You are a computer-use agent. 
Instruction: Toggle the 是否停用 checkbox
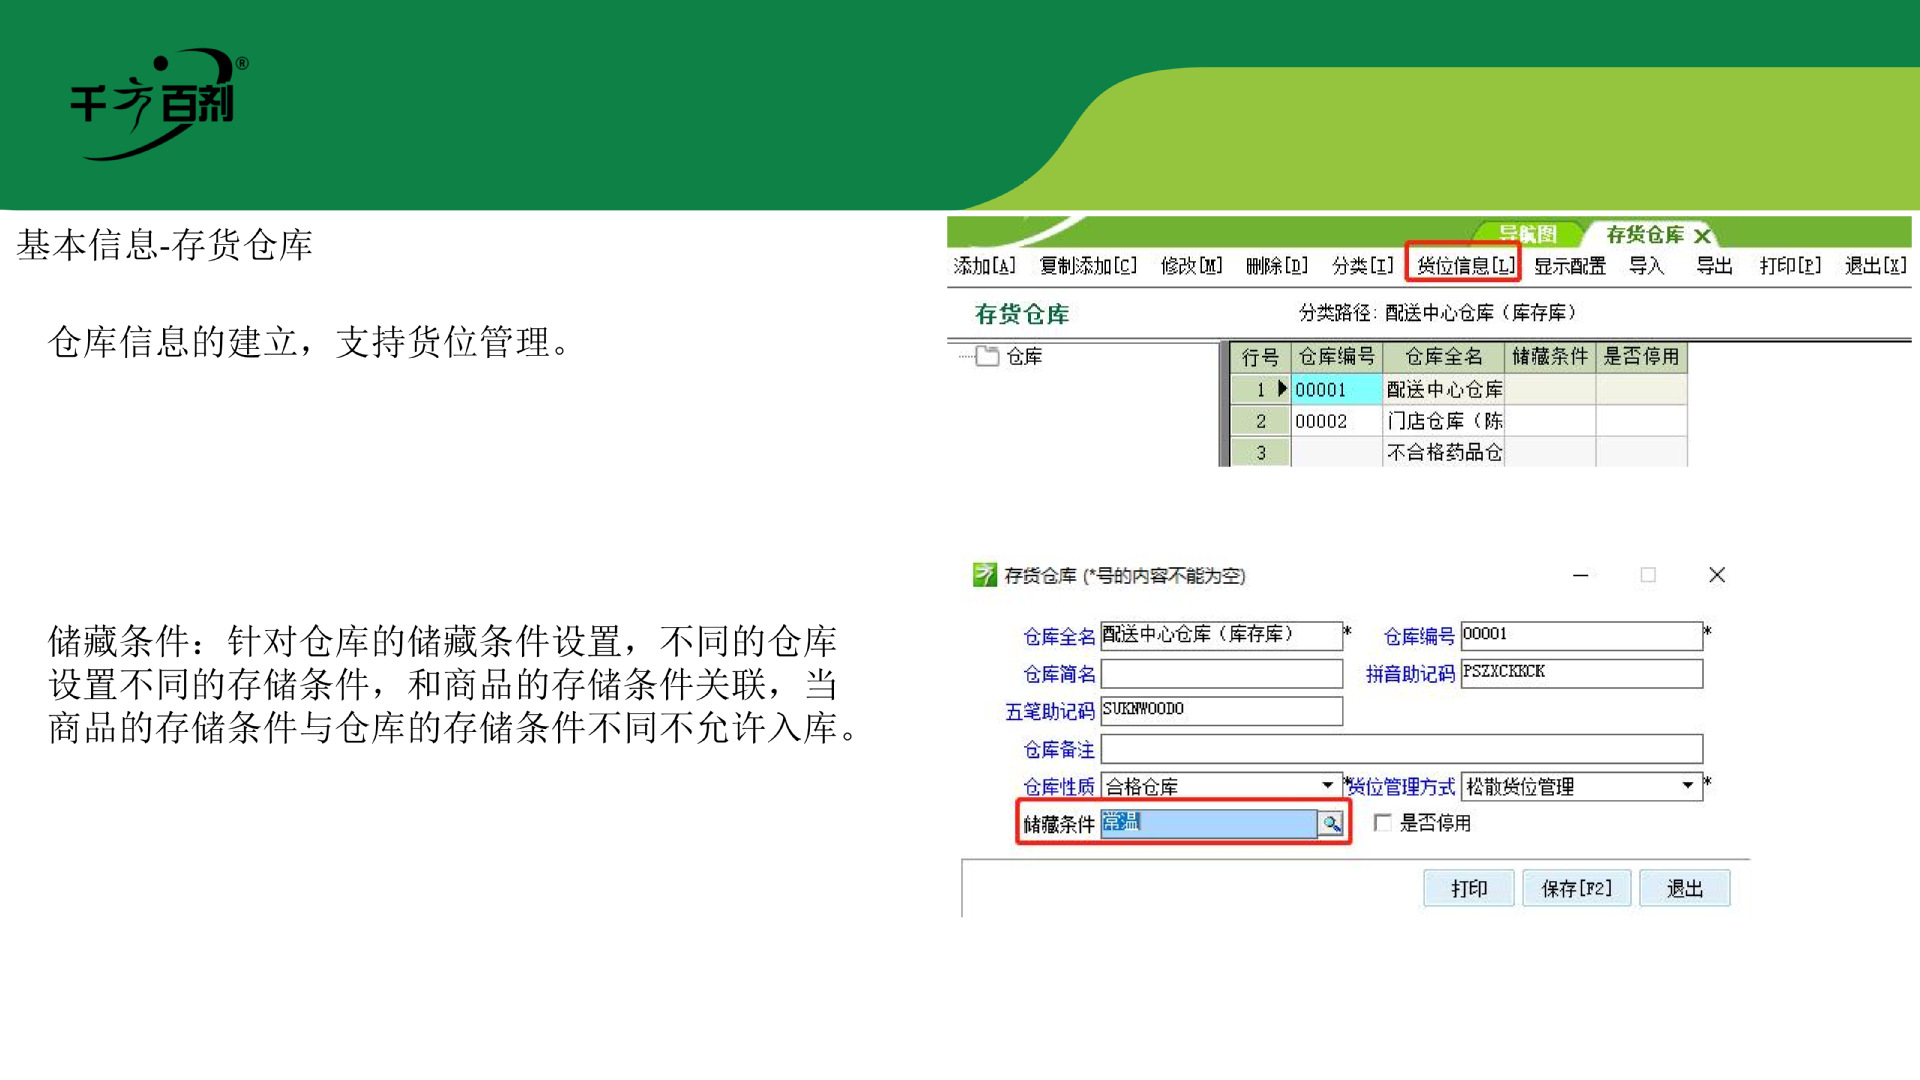1383,823
